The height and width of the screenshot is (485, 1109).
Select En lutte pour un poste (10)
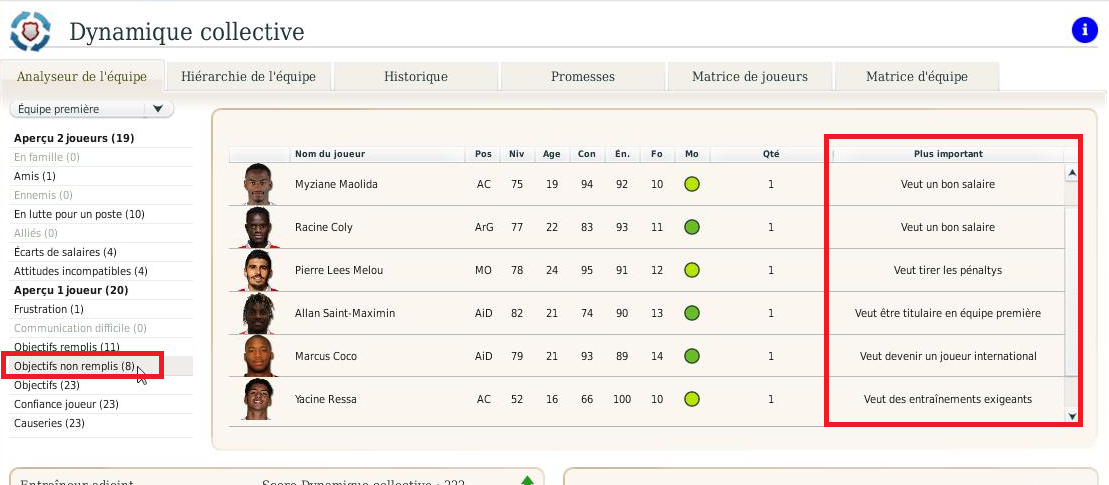79,214
